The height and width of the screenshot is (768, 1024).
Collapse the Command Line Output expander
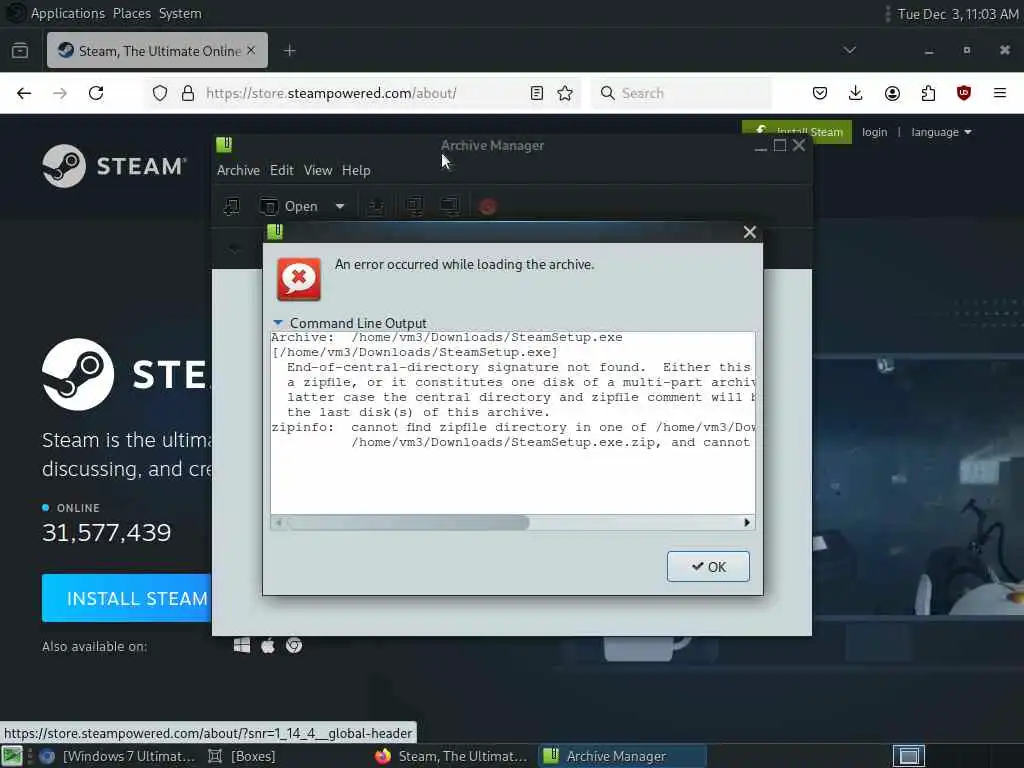pos(278,323)
